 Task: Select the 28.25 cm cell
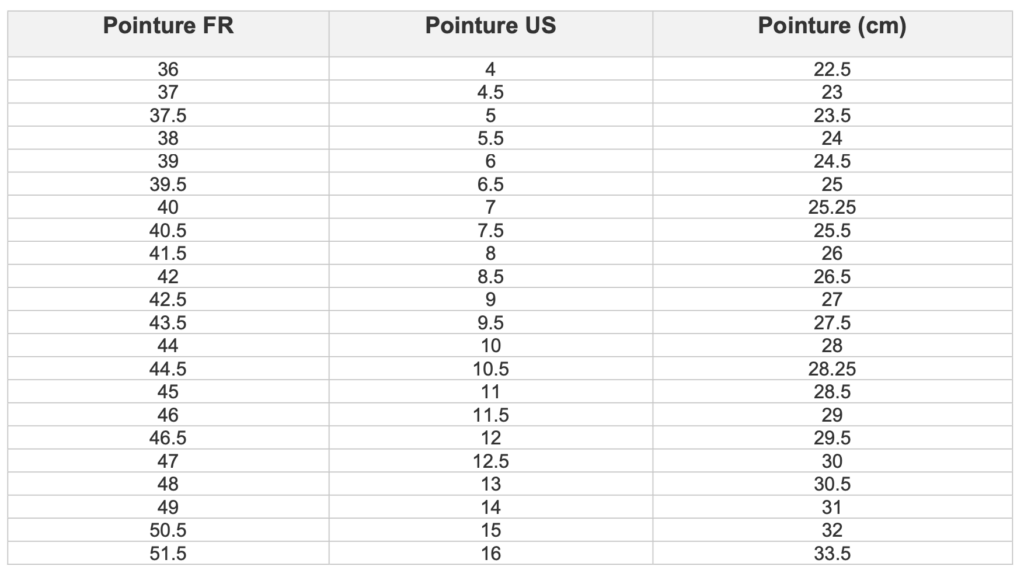tap(832, 369)
